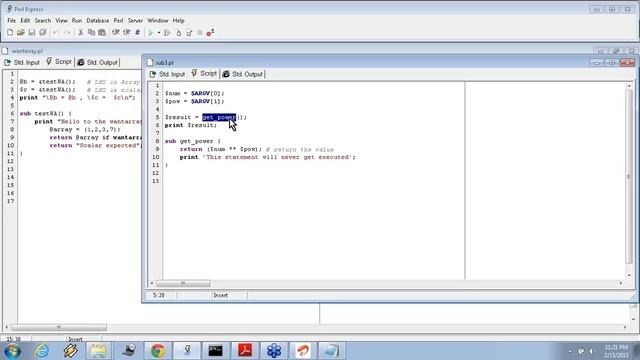Click 'This statement will never get executed' string
This screenshot has width=640, height=360.
click(279, 157)
